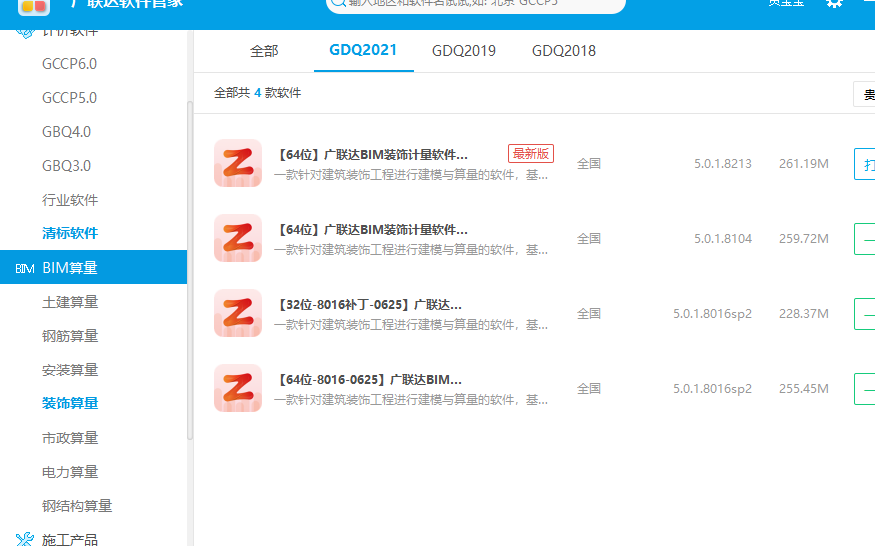The image size is (875, 546).
Task: Open the 【32位-8016补丁-0625】 software title
Action: [368, 305]
